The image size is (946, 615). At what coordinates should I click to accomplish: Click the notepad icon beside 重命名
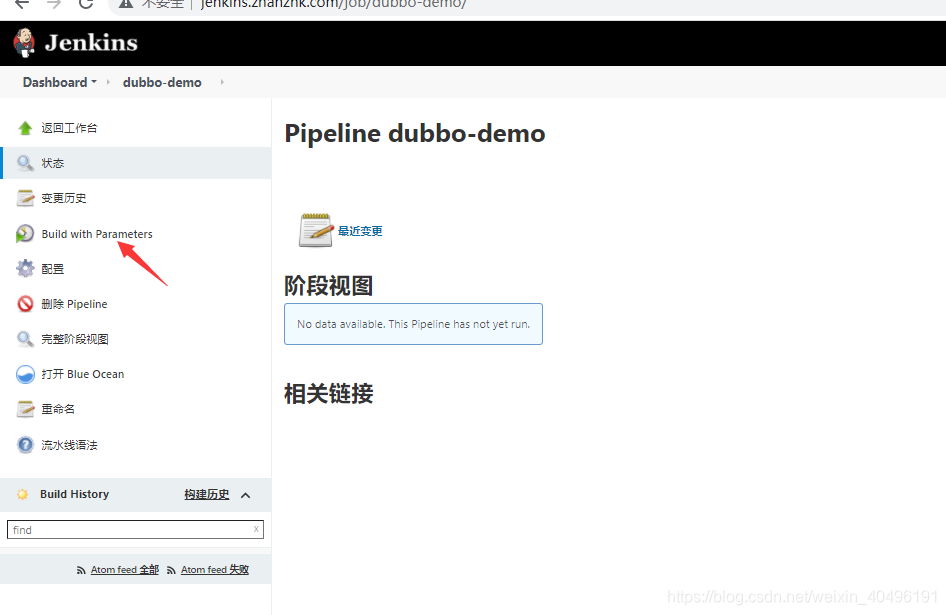[25, 409]
